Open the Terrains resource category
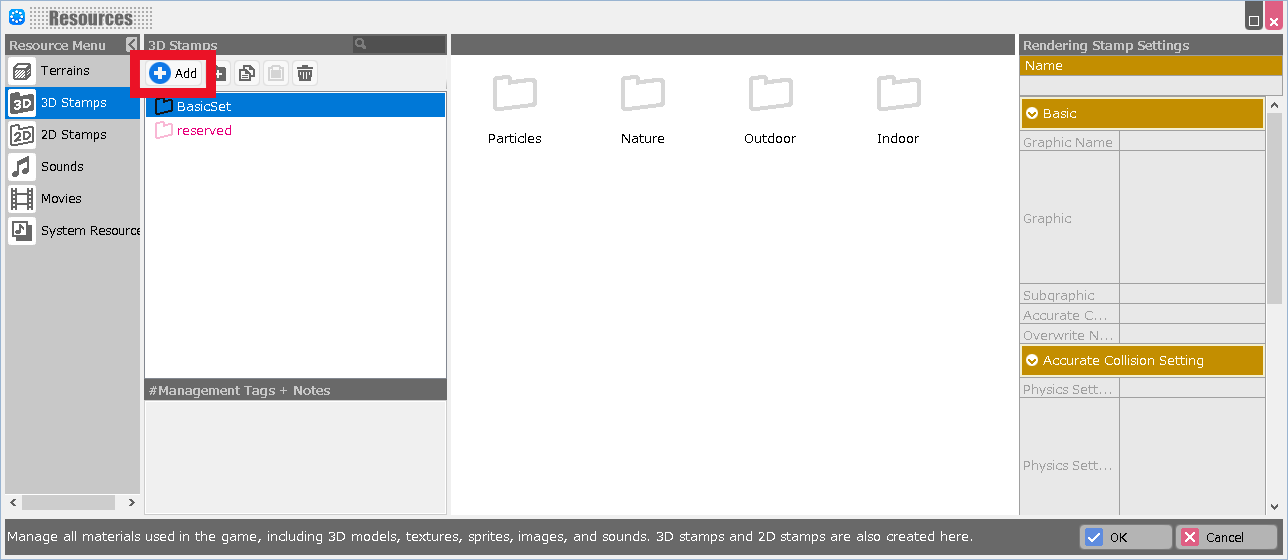The width and height of the screenshot is (1288, 560). pyautogui.click(x=64, y=71)
